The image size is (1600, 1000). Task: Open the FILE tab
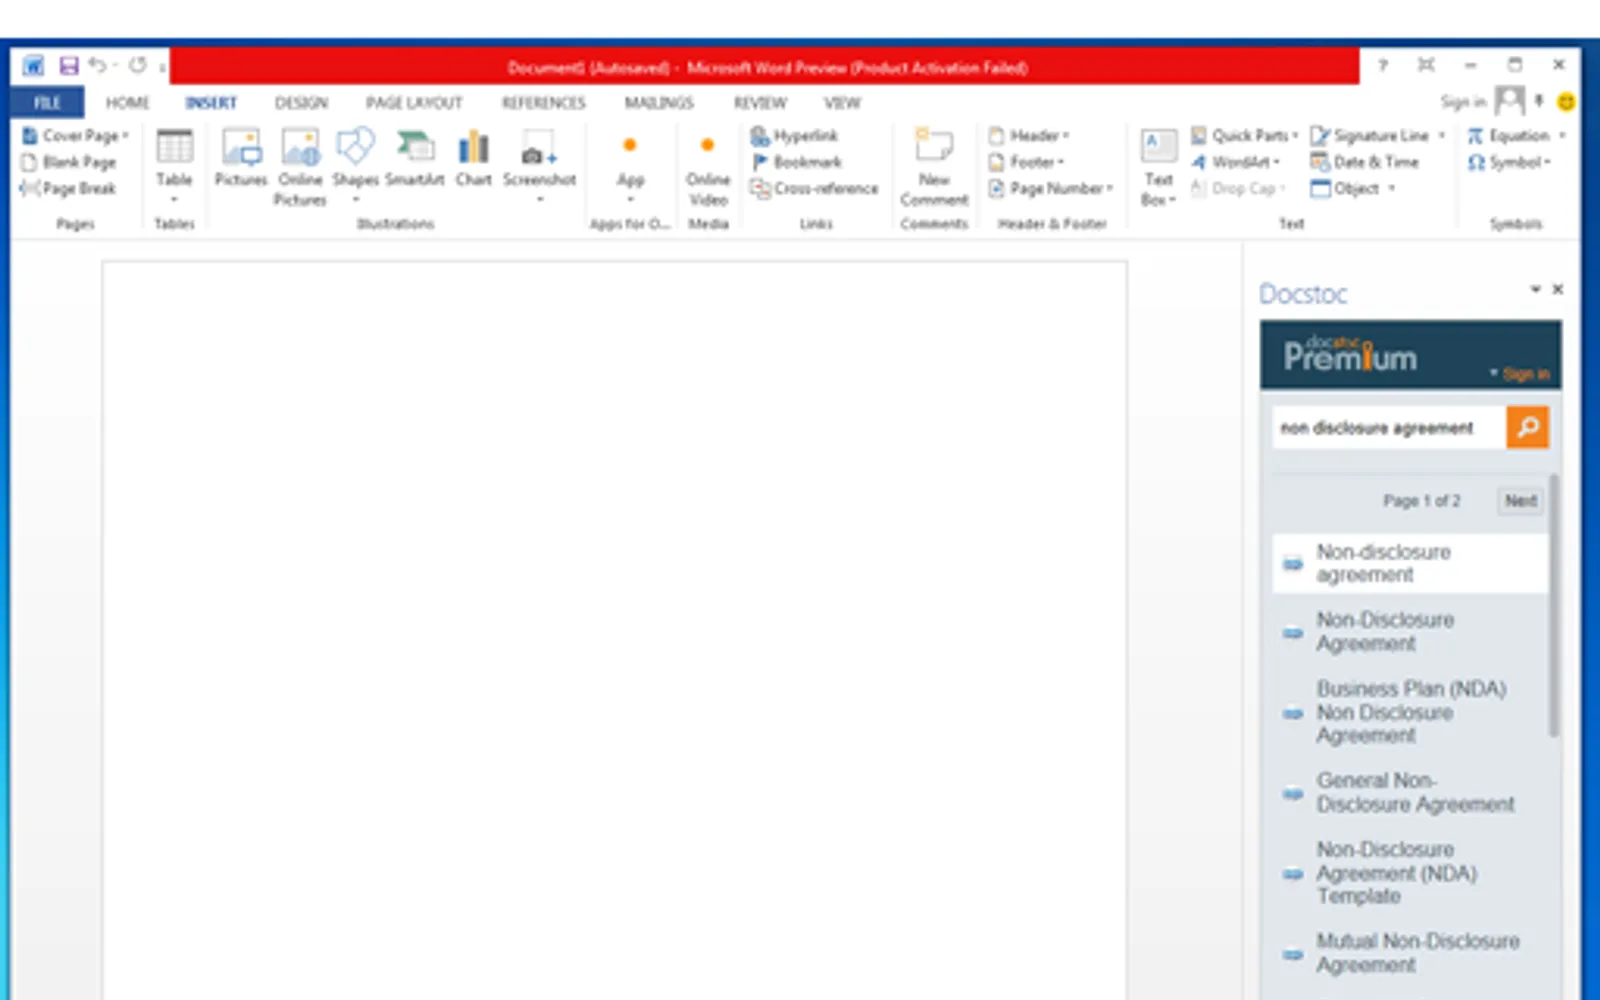pos(47,102)
